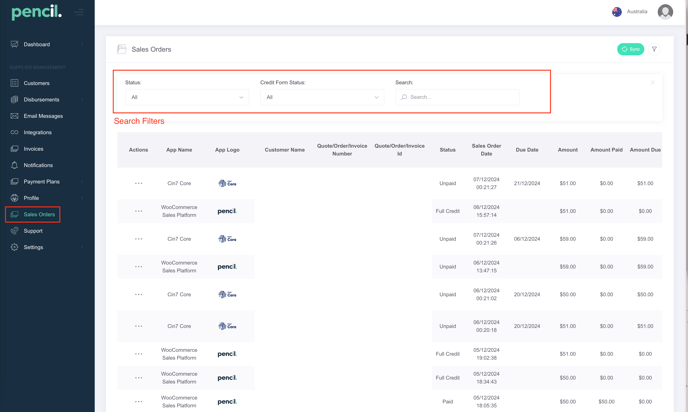Expand the Settings sidebar menu
Image resolution: width=688 pixels, height=412 pixels.
point(34,247)
